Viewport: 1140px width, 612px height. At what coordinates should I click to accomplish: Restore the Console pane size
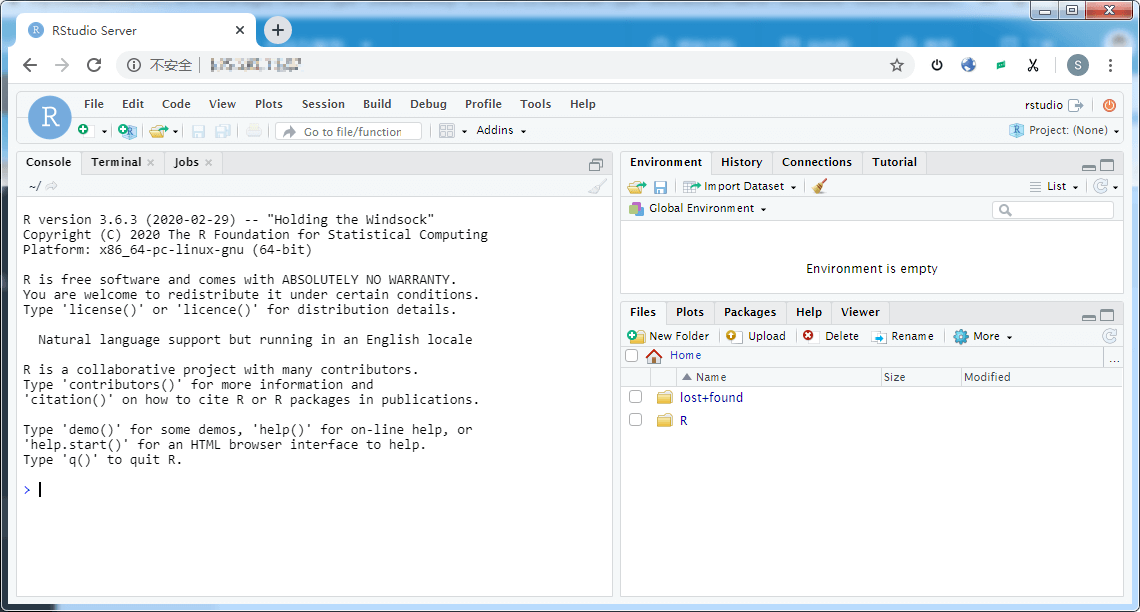pyautogui.click(x=596, y=165)
